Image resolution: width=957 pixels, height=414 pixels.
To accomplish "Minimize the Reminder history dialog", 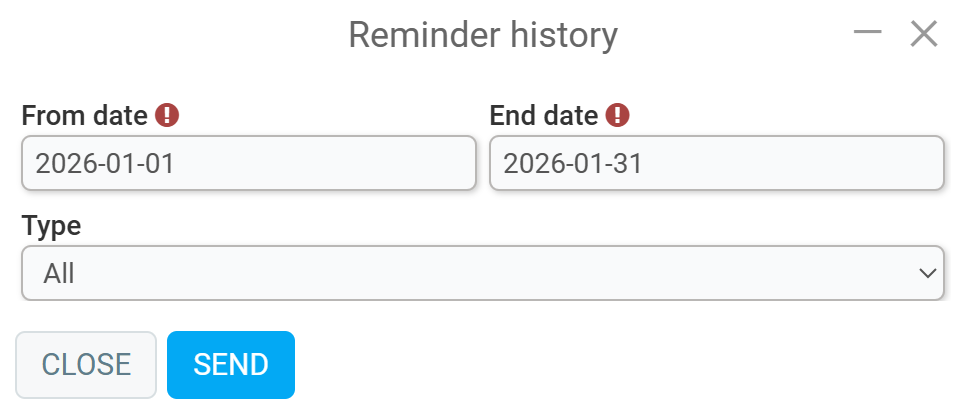I will coord(867,34).
